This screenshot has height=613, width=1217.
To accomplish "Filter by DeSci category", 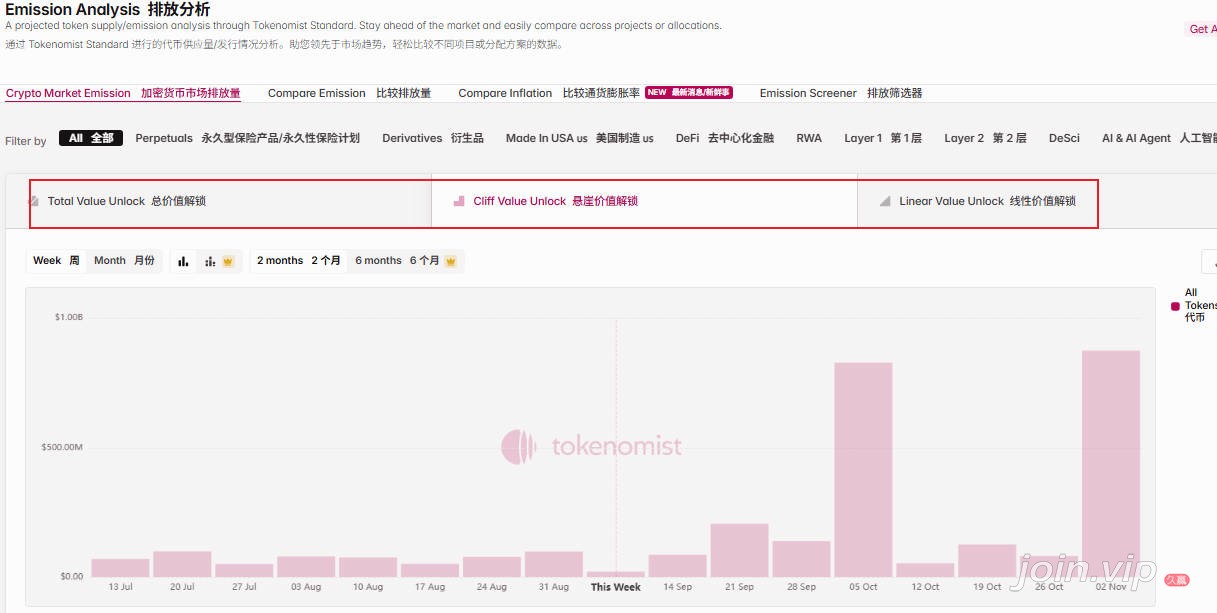I will (x=1064, y=138).
